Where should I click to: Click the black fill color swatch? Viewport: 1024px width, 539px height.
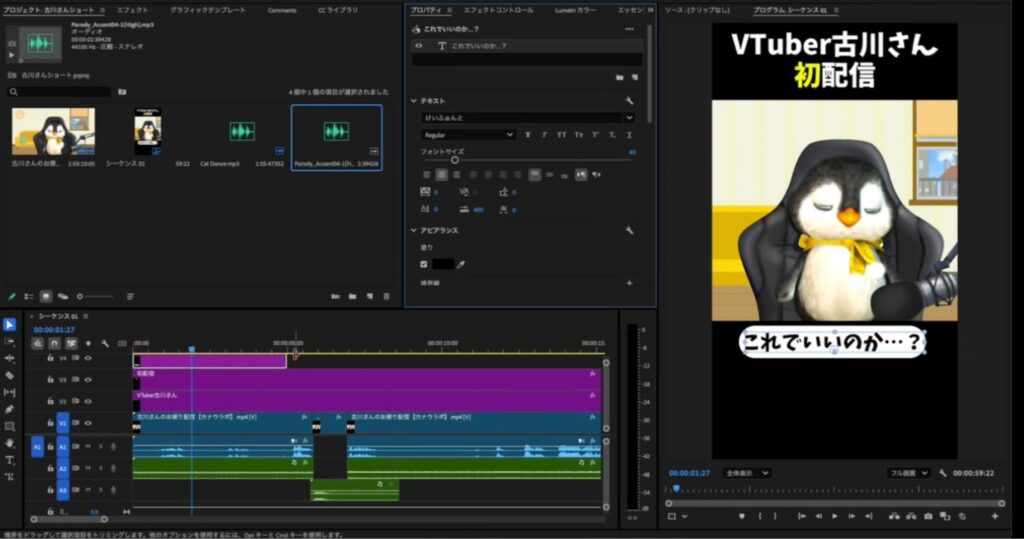(443, 264)
